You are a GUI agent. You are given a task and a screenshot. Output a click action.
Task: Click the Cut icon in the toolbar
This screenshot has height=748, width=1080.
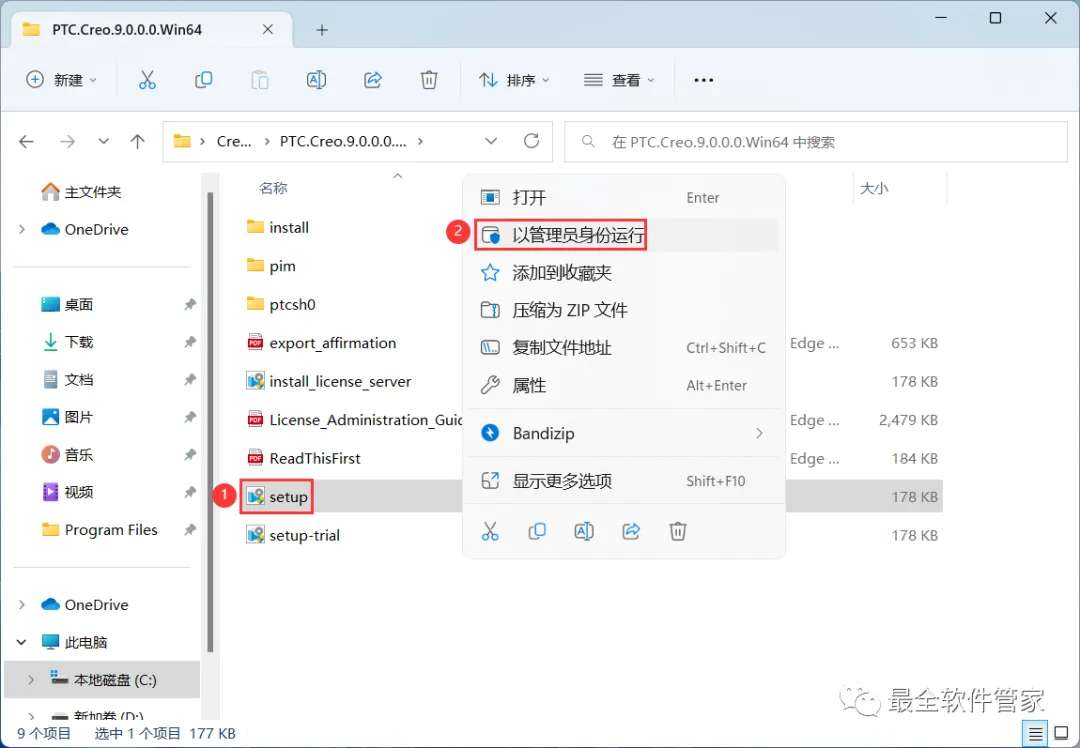[147, 81]
